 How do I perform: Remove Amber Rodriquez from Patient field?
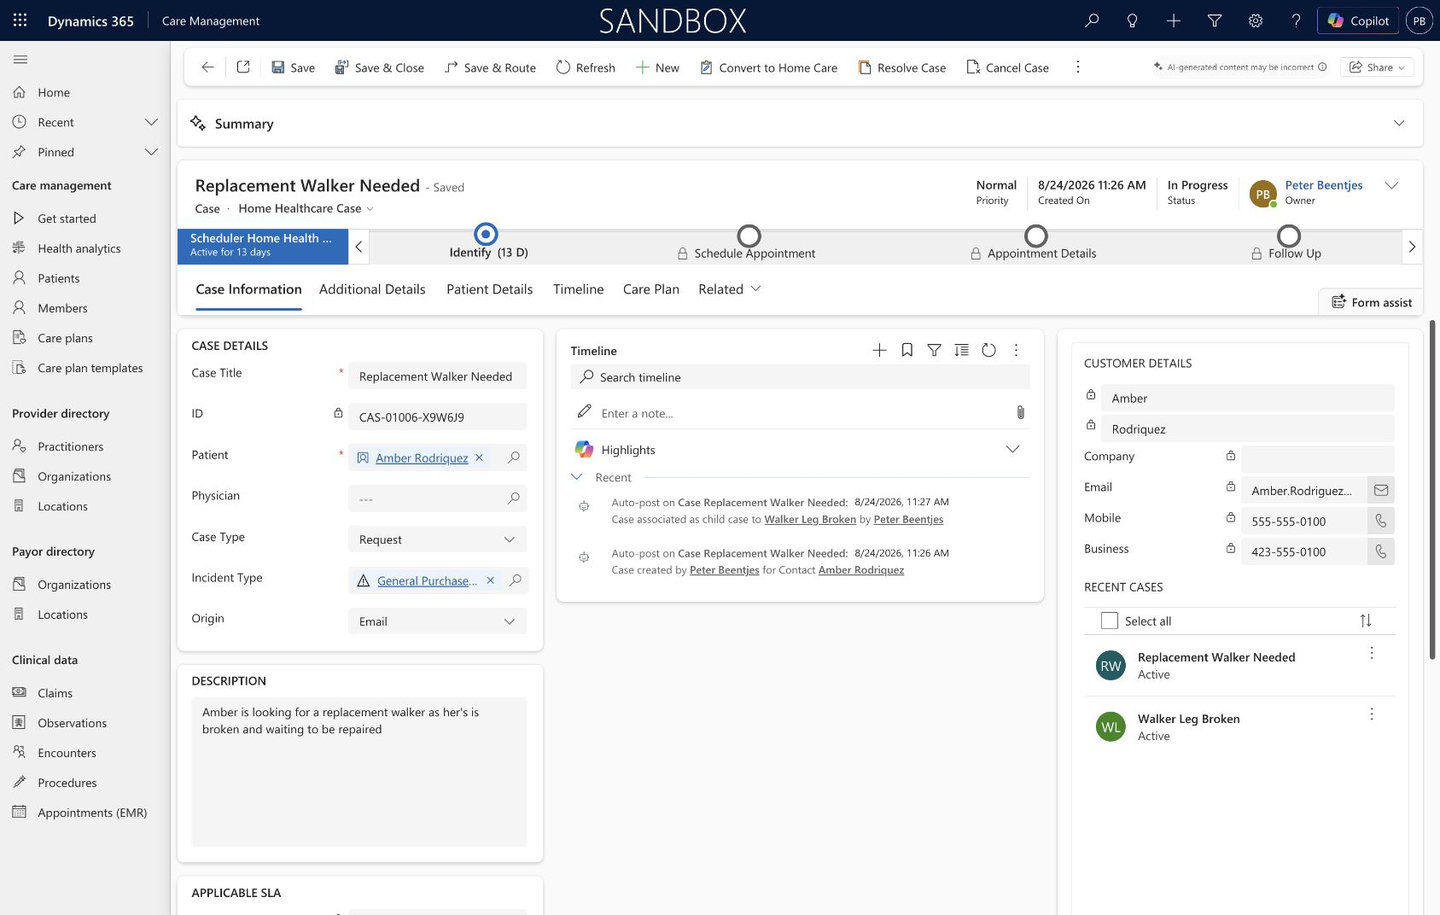(x=479, y=457)
